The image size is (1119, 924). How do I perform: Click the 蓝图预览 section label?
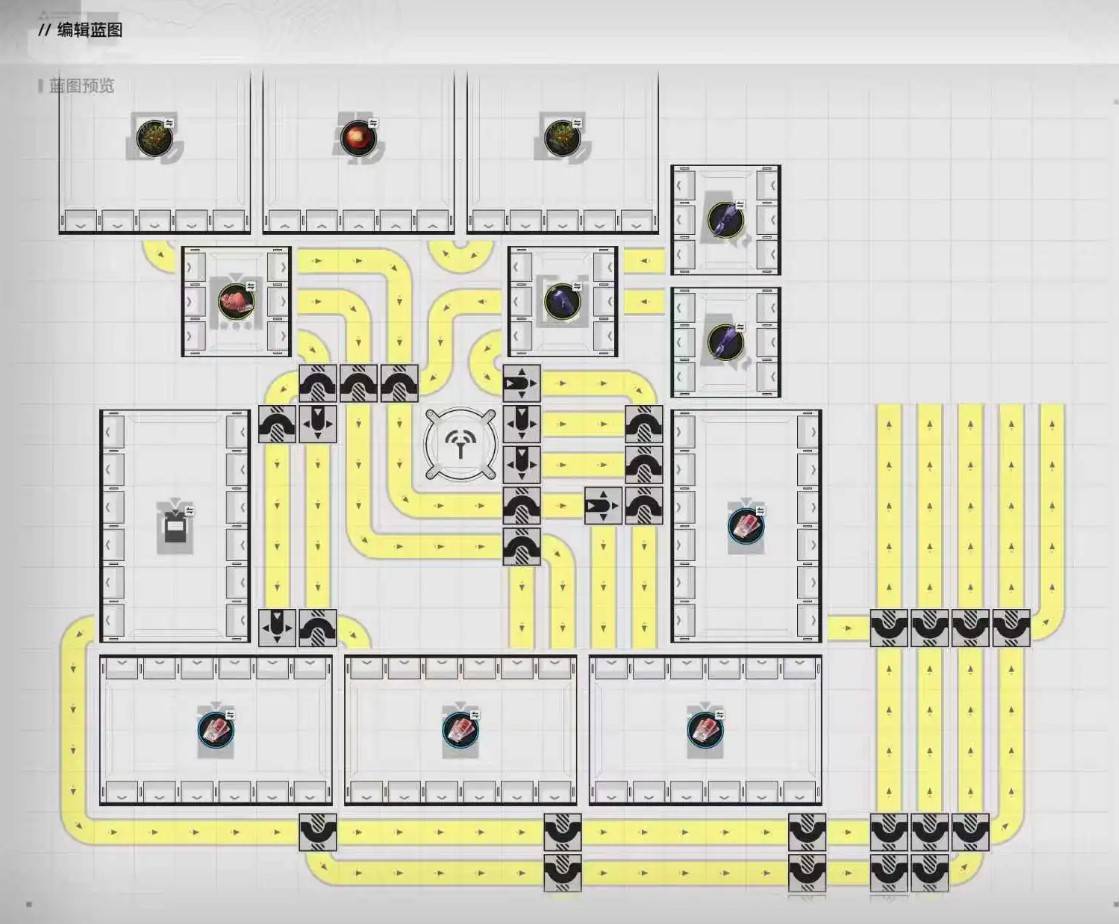click(x=82, y=86)
